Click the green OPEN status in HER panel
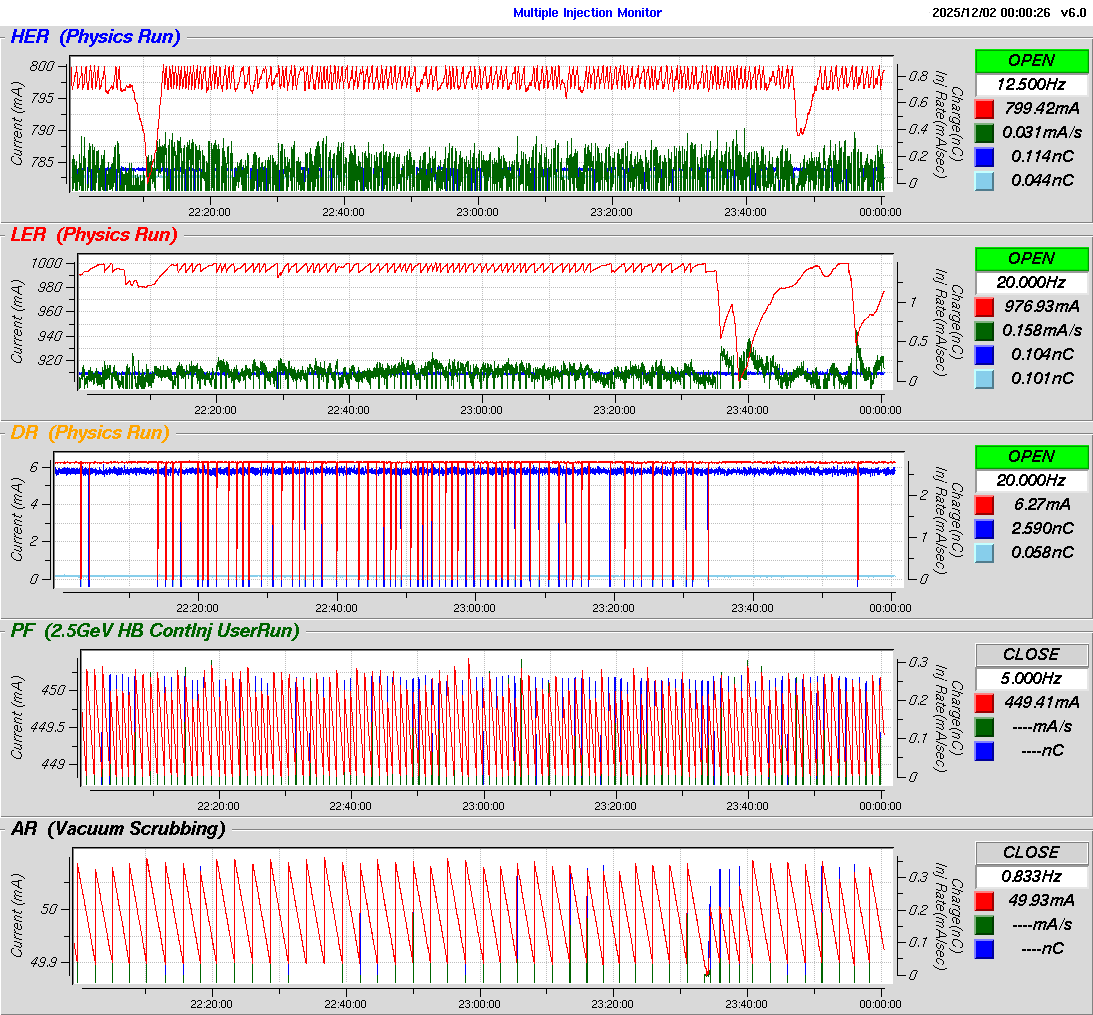This screenshot has width=1093, height=1015. click(1031, 60)
